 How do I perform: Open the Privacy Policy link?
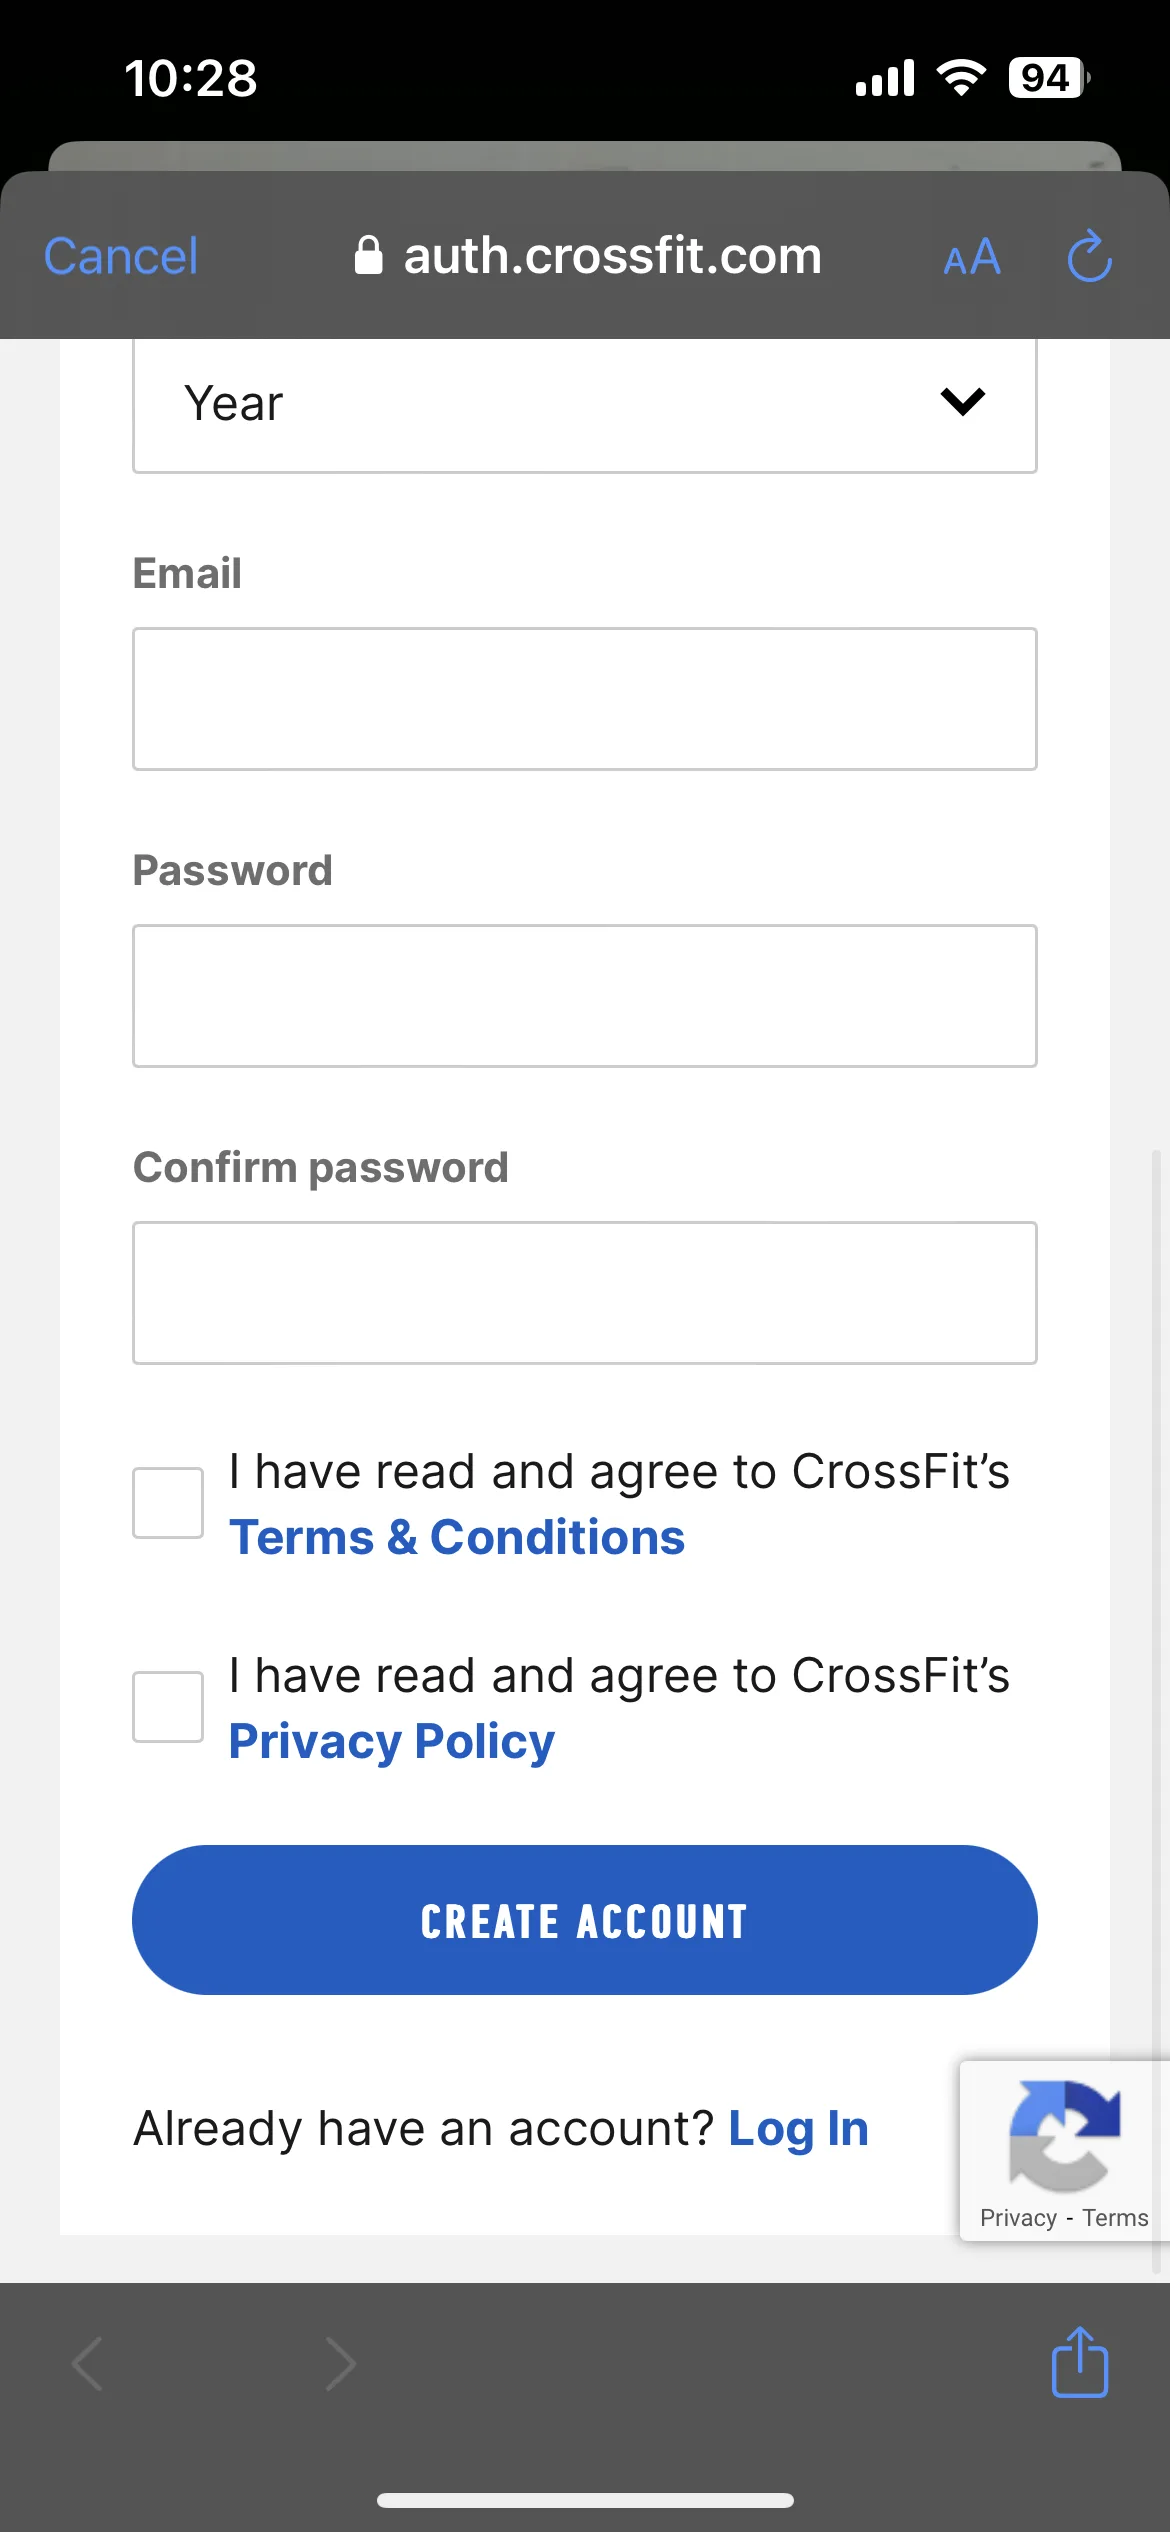pos(392,1742)
